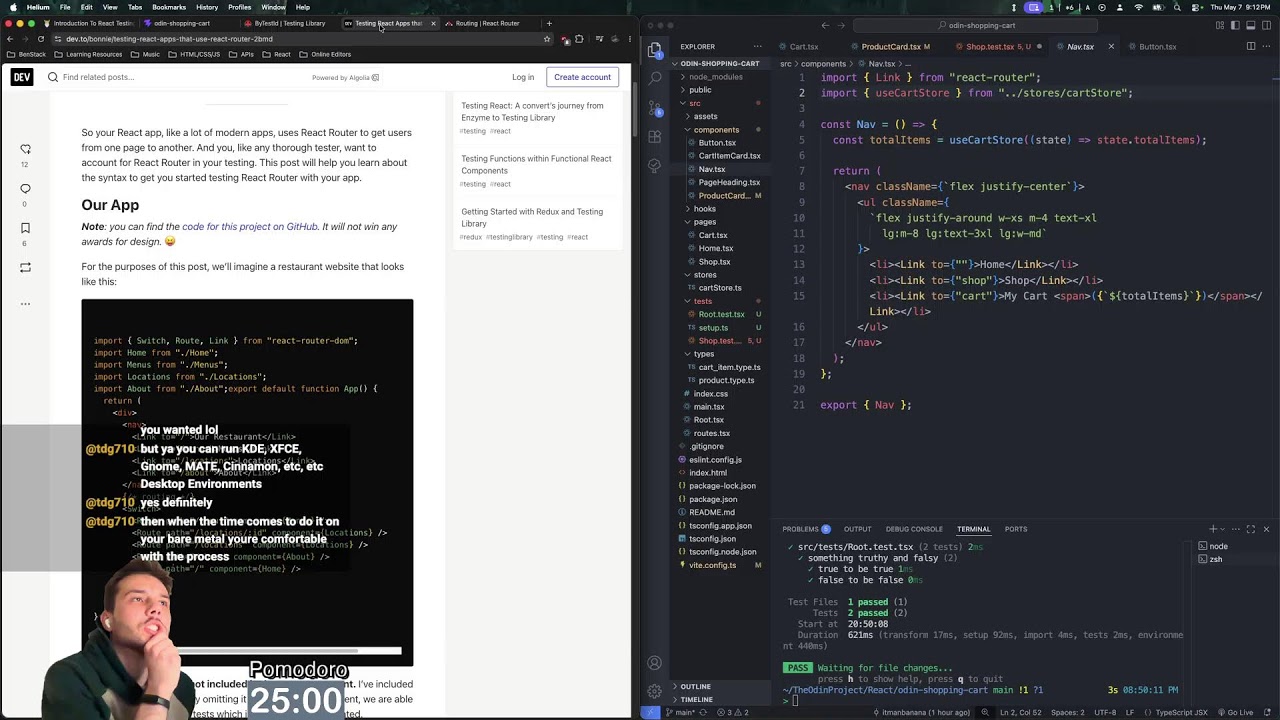Open 'Getting Started with Redux and Testing Library' post
The height and width of the screenshot is (720, 1280).
tap(532, 217)
